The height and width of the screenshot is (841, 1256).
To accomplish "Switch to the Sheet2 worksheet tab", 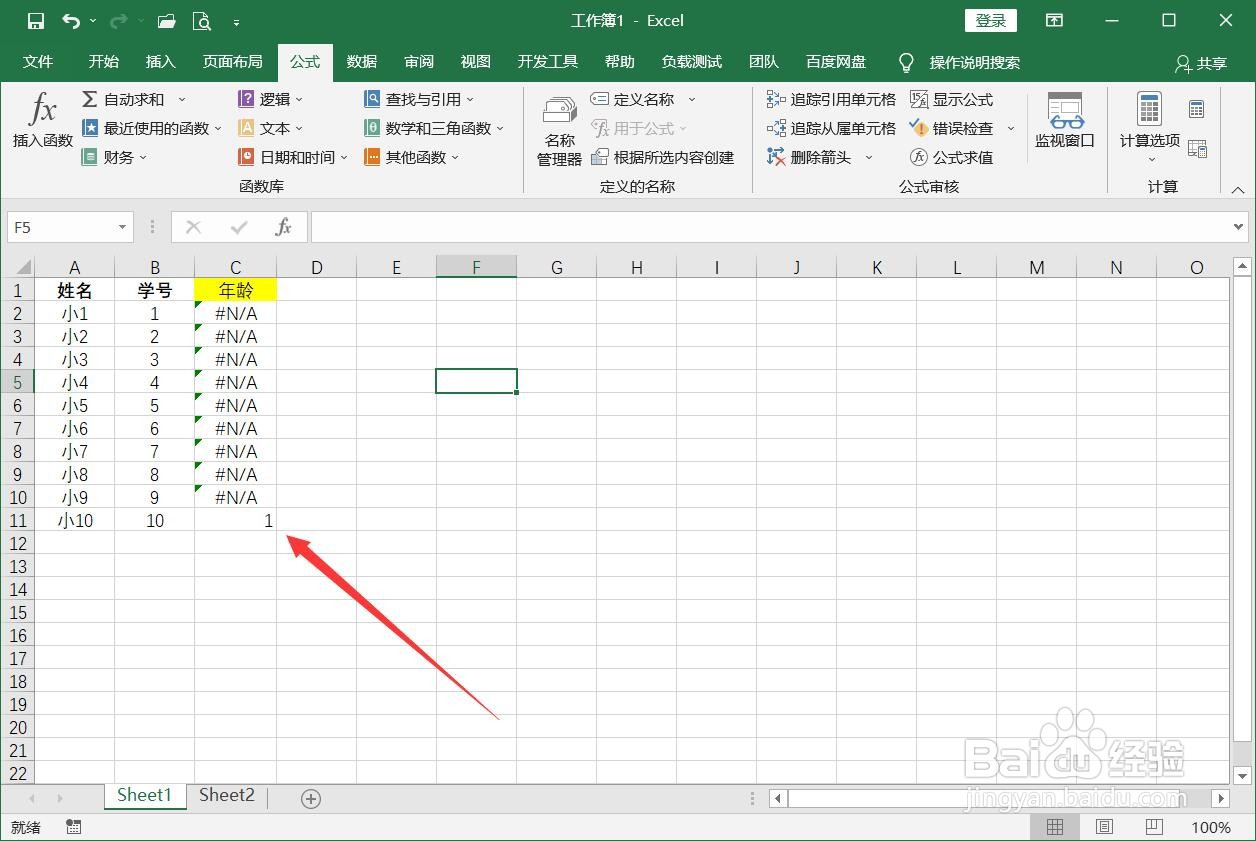I will coord(226,795).
